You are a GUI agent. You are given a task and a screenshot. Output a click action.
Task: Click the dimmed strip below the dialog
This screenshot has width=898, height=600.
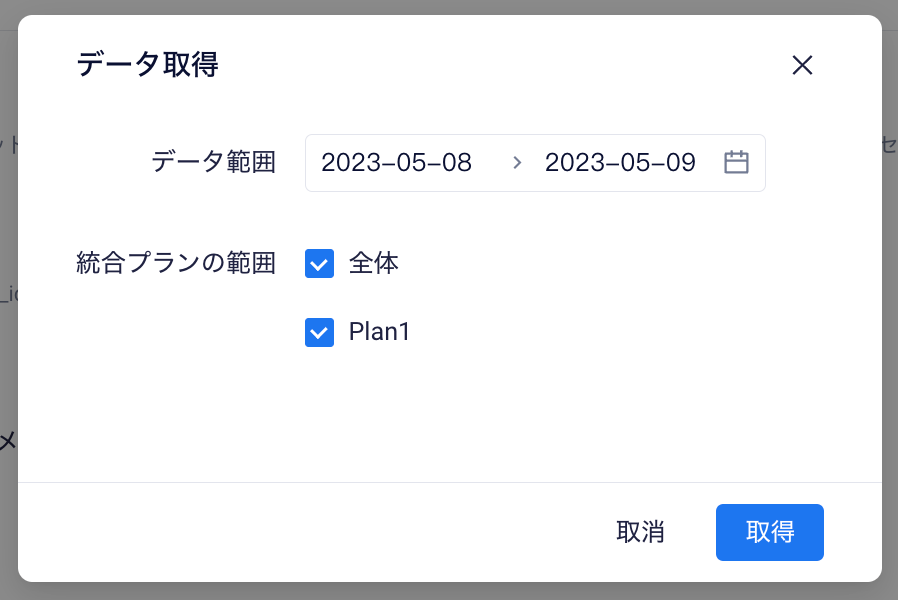click(x=450, y=592)
